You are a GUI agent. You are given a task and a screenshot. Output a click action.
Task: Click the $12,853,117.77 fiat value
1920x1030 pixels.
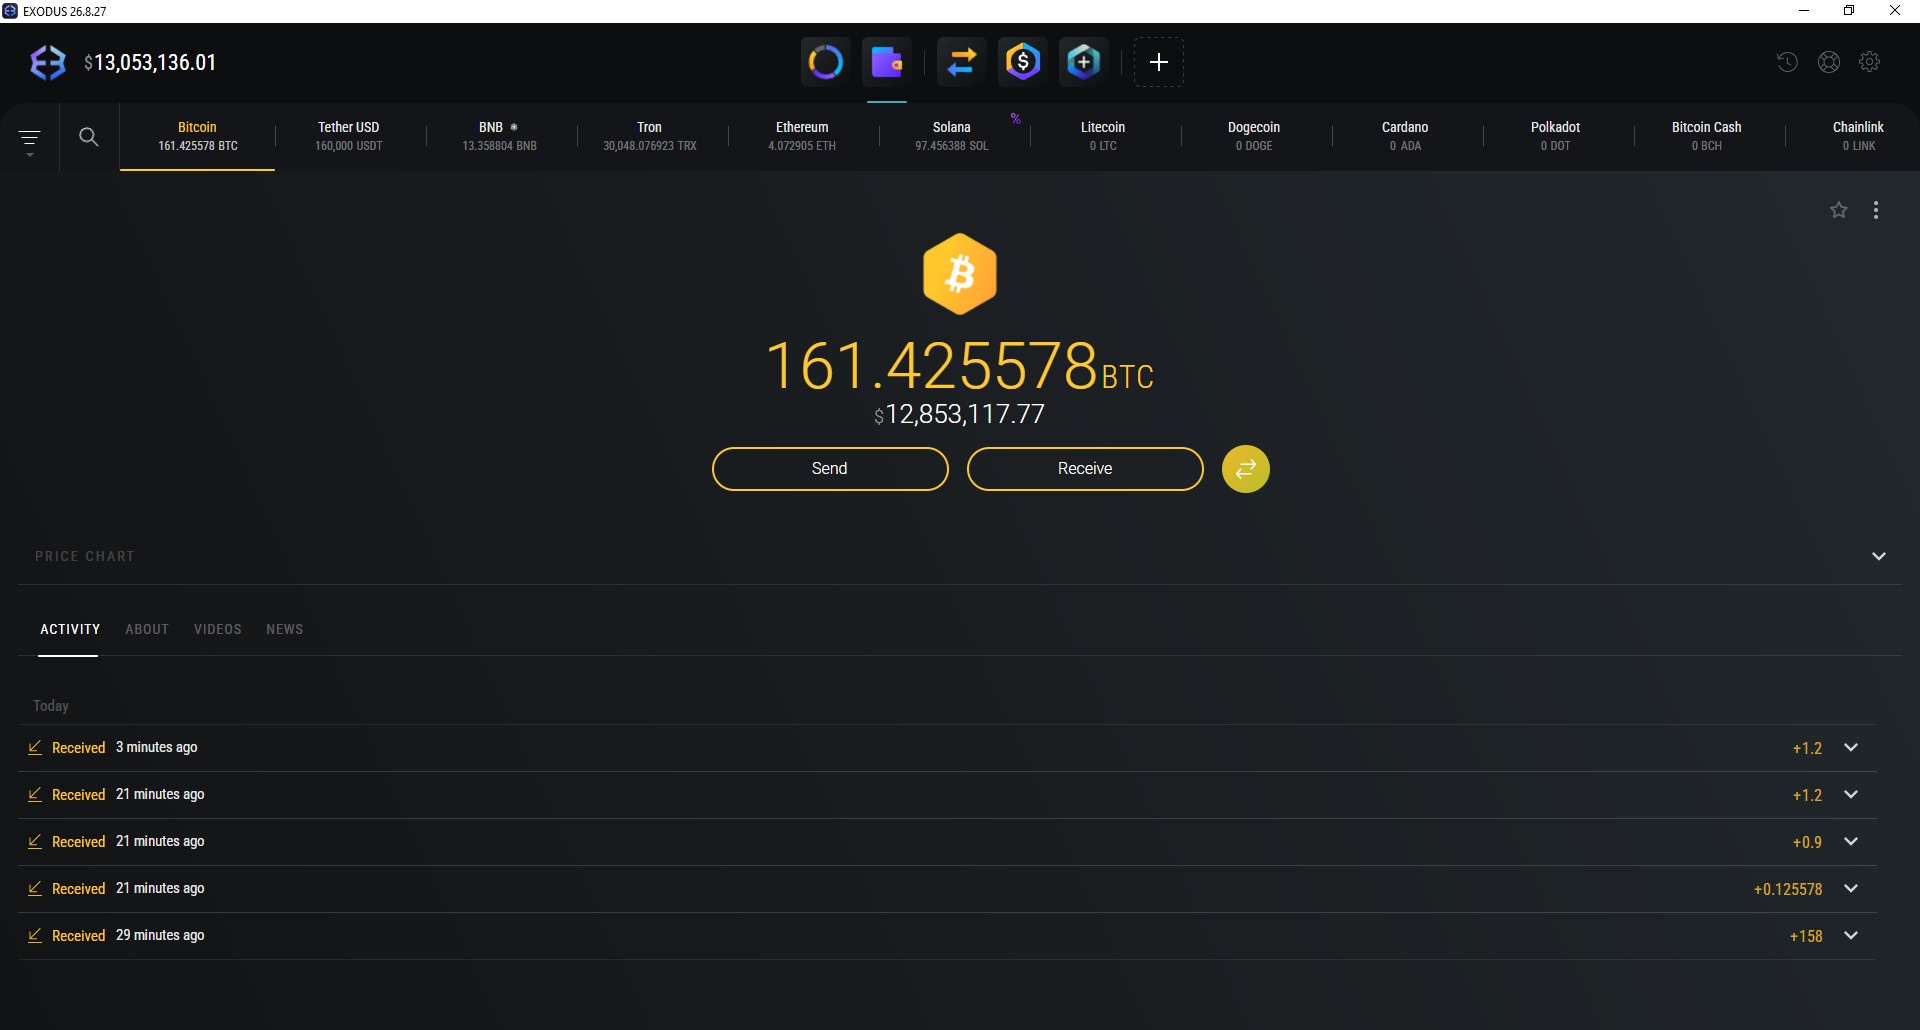coord(959,414)
